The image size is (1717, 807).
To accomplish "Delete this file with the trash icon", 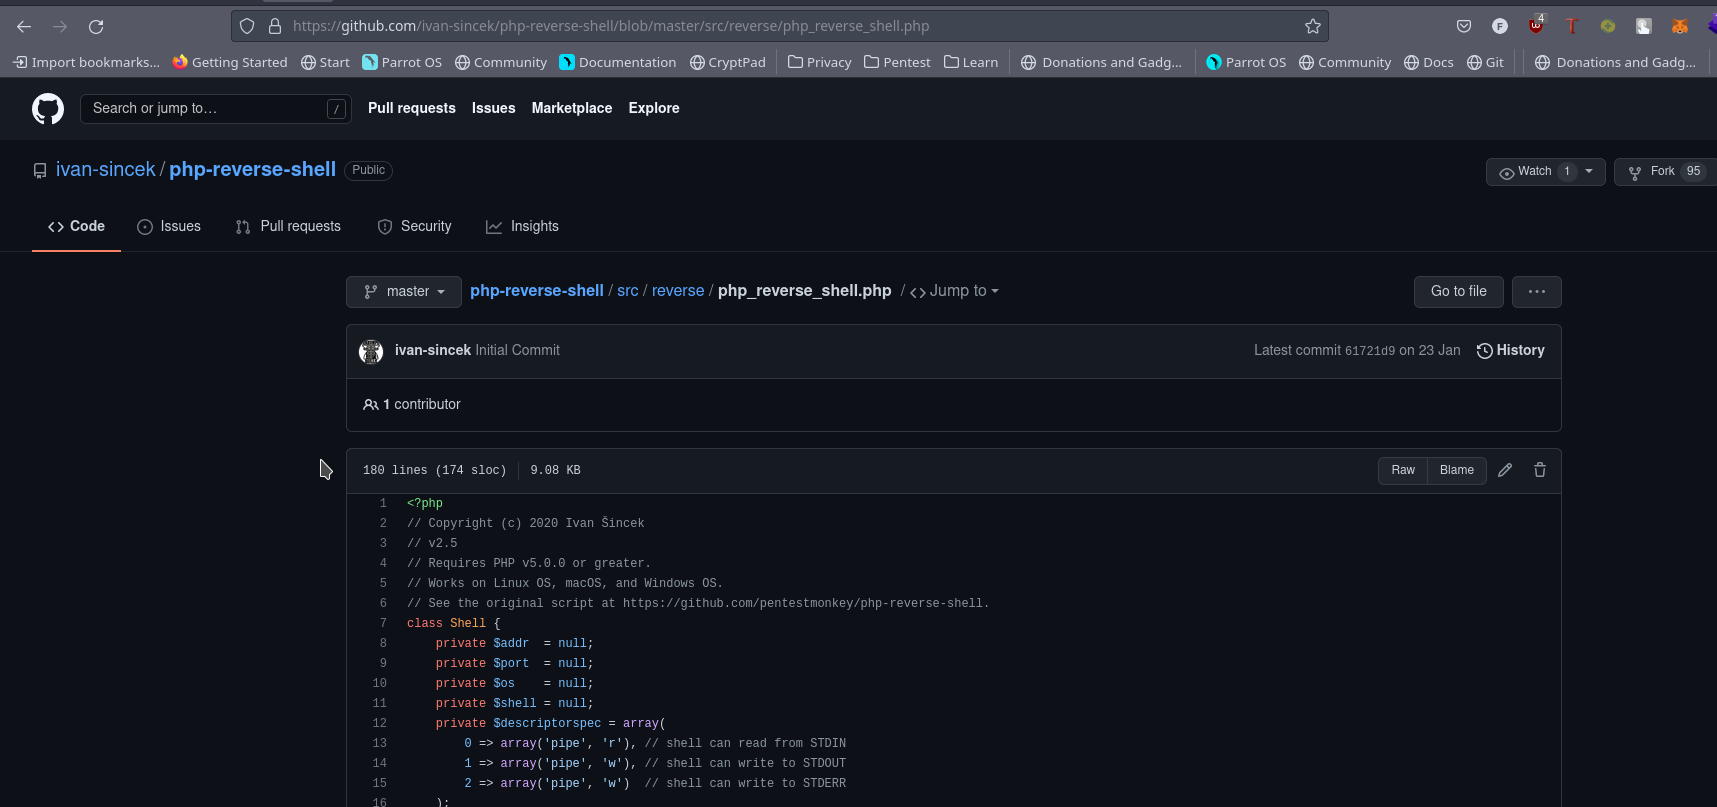I will (x=1540, y=470).
